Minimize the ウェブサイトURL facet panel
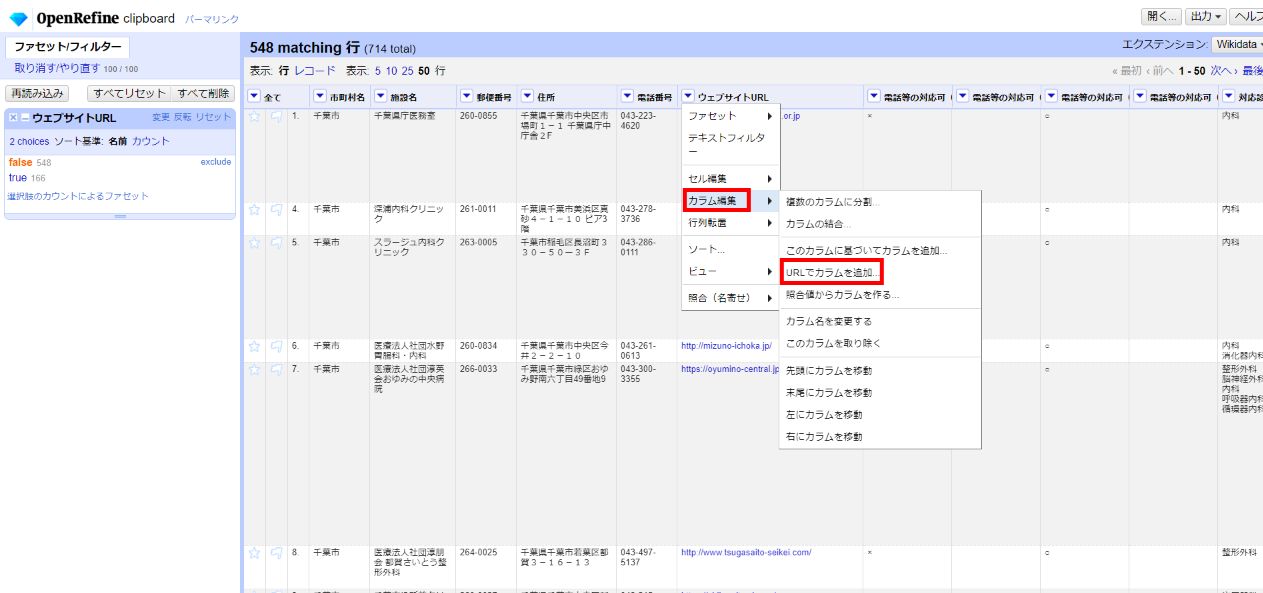 click(x=24, y=118)
